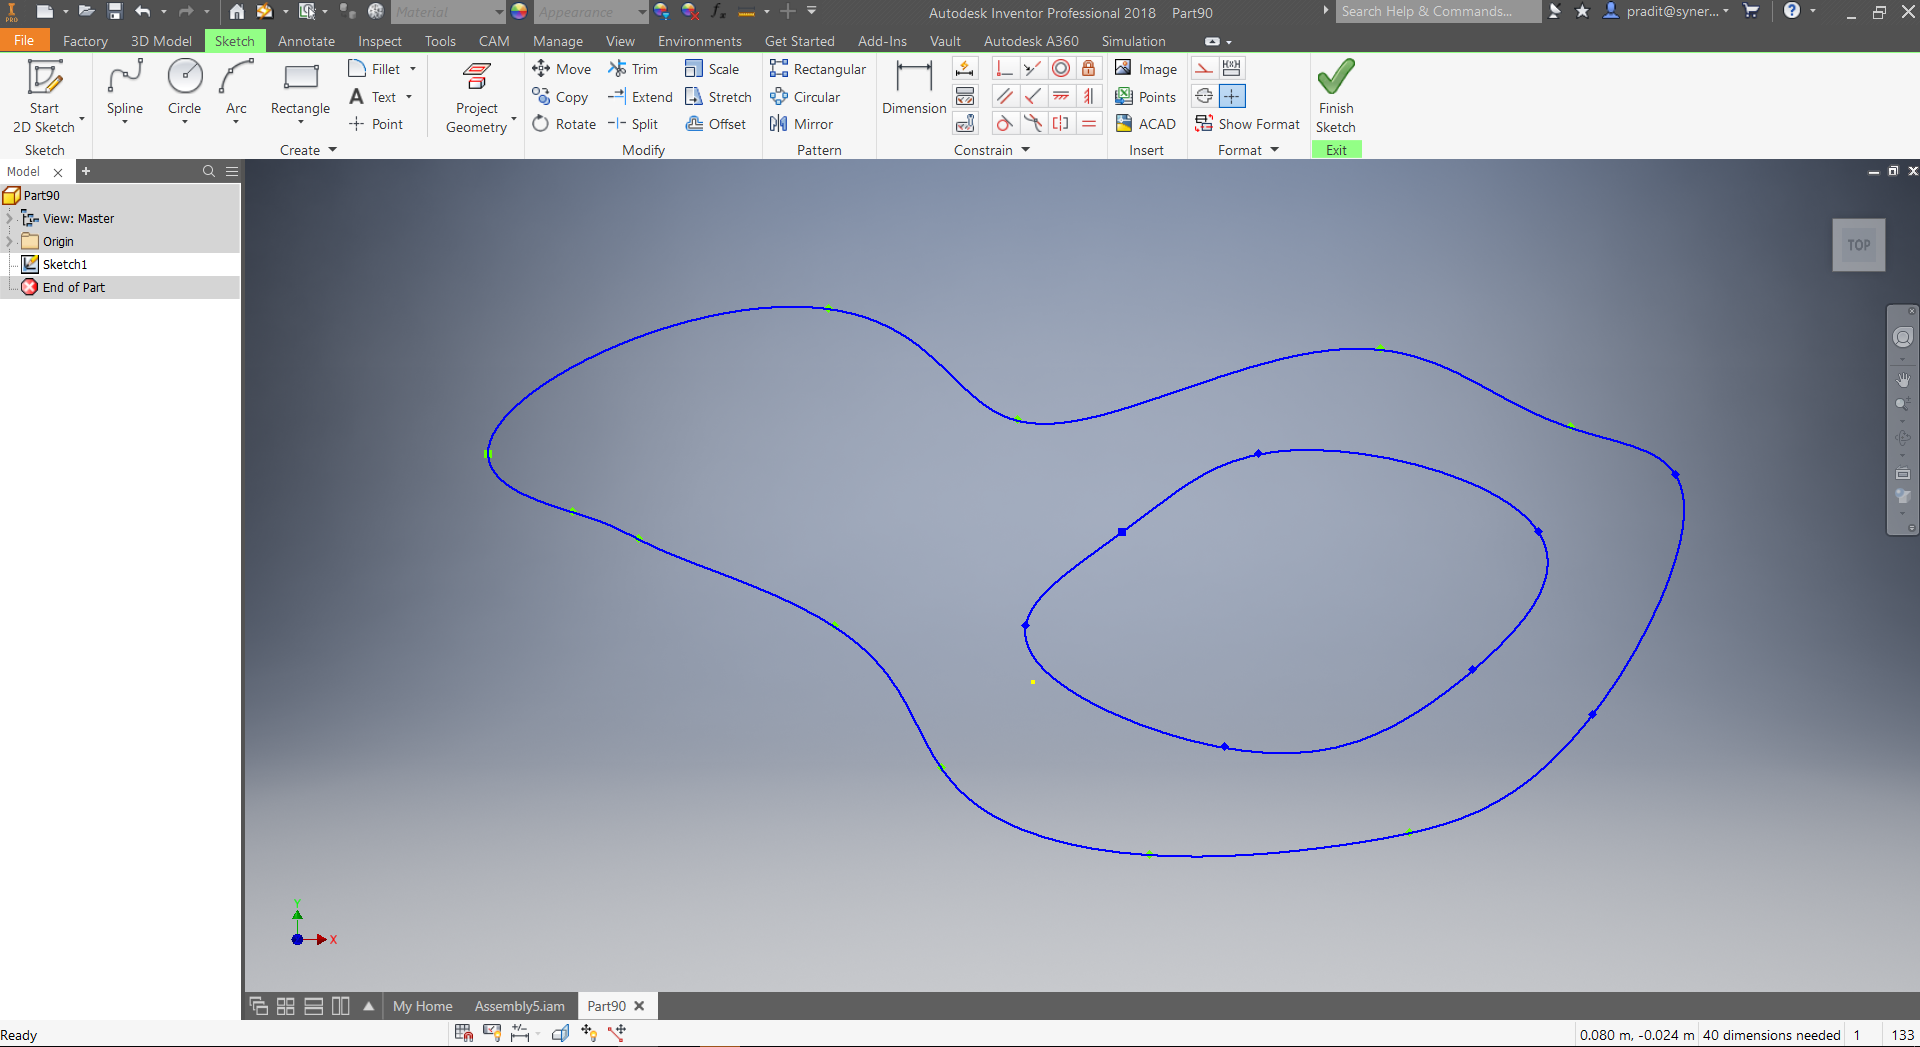Toggle Snap to Grid in status bar
1920x1047 pixels.
click(463, 1033)
